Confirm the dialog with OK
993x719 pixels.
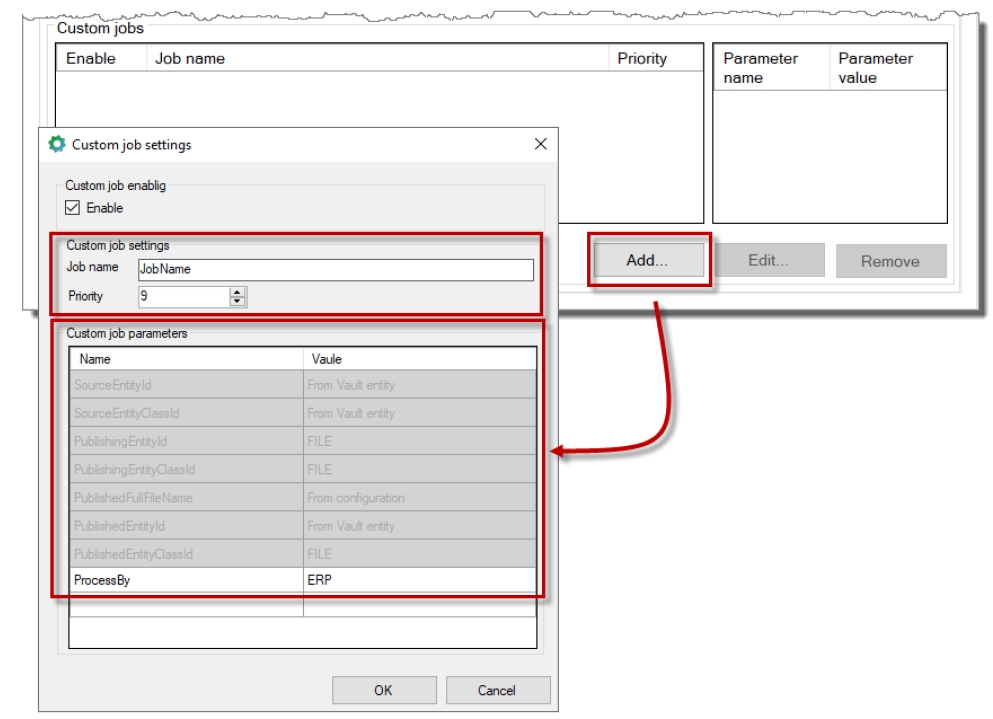point(383,690)
